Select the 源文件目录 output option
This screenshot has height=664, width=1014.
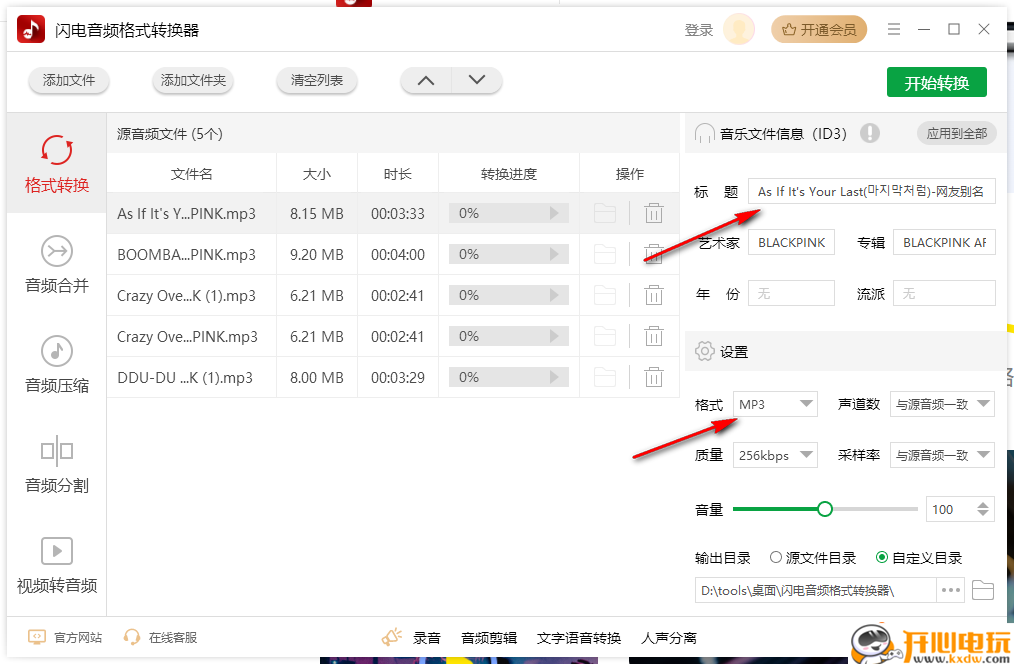(775, 558)
